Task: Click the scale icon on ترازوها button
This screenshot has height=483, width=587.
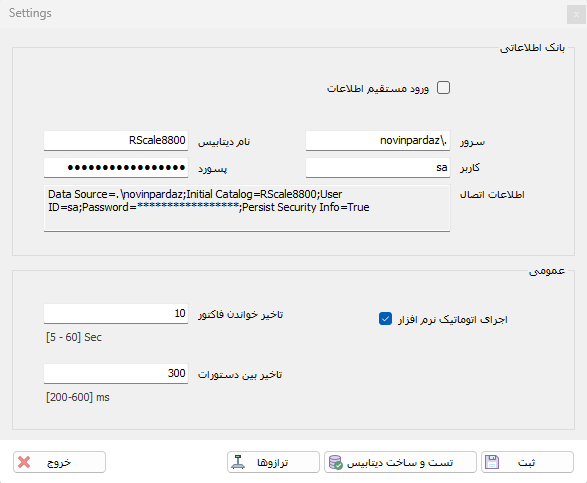Action: point(238,462)
